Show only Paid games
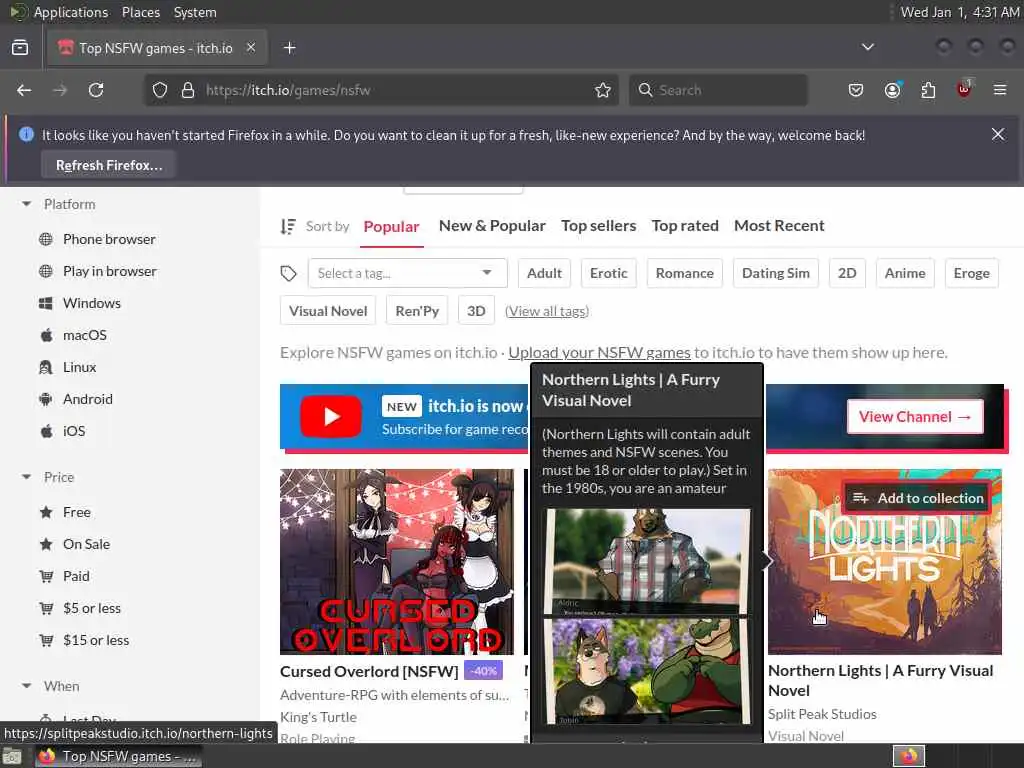This screenshot has width=1024, height=768. 76,576
